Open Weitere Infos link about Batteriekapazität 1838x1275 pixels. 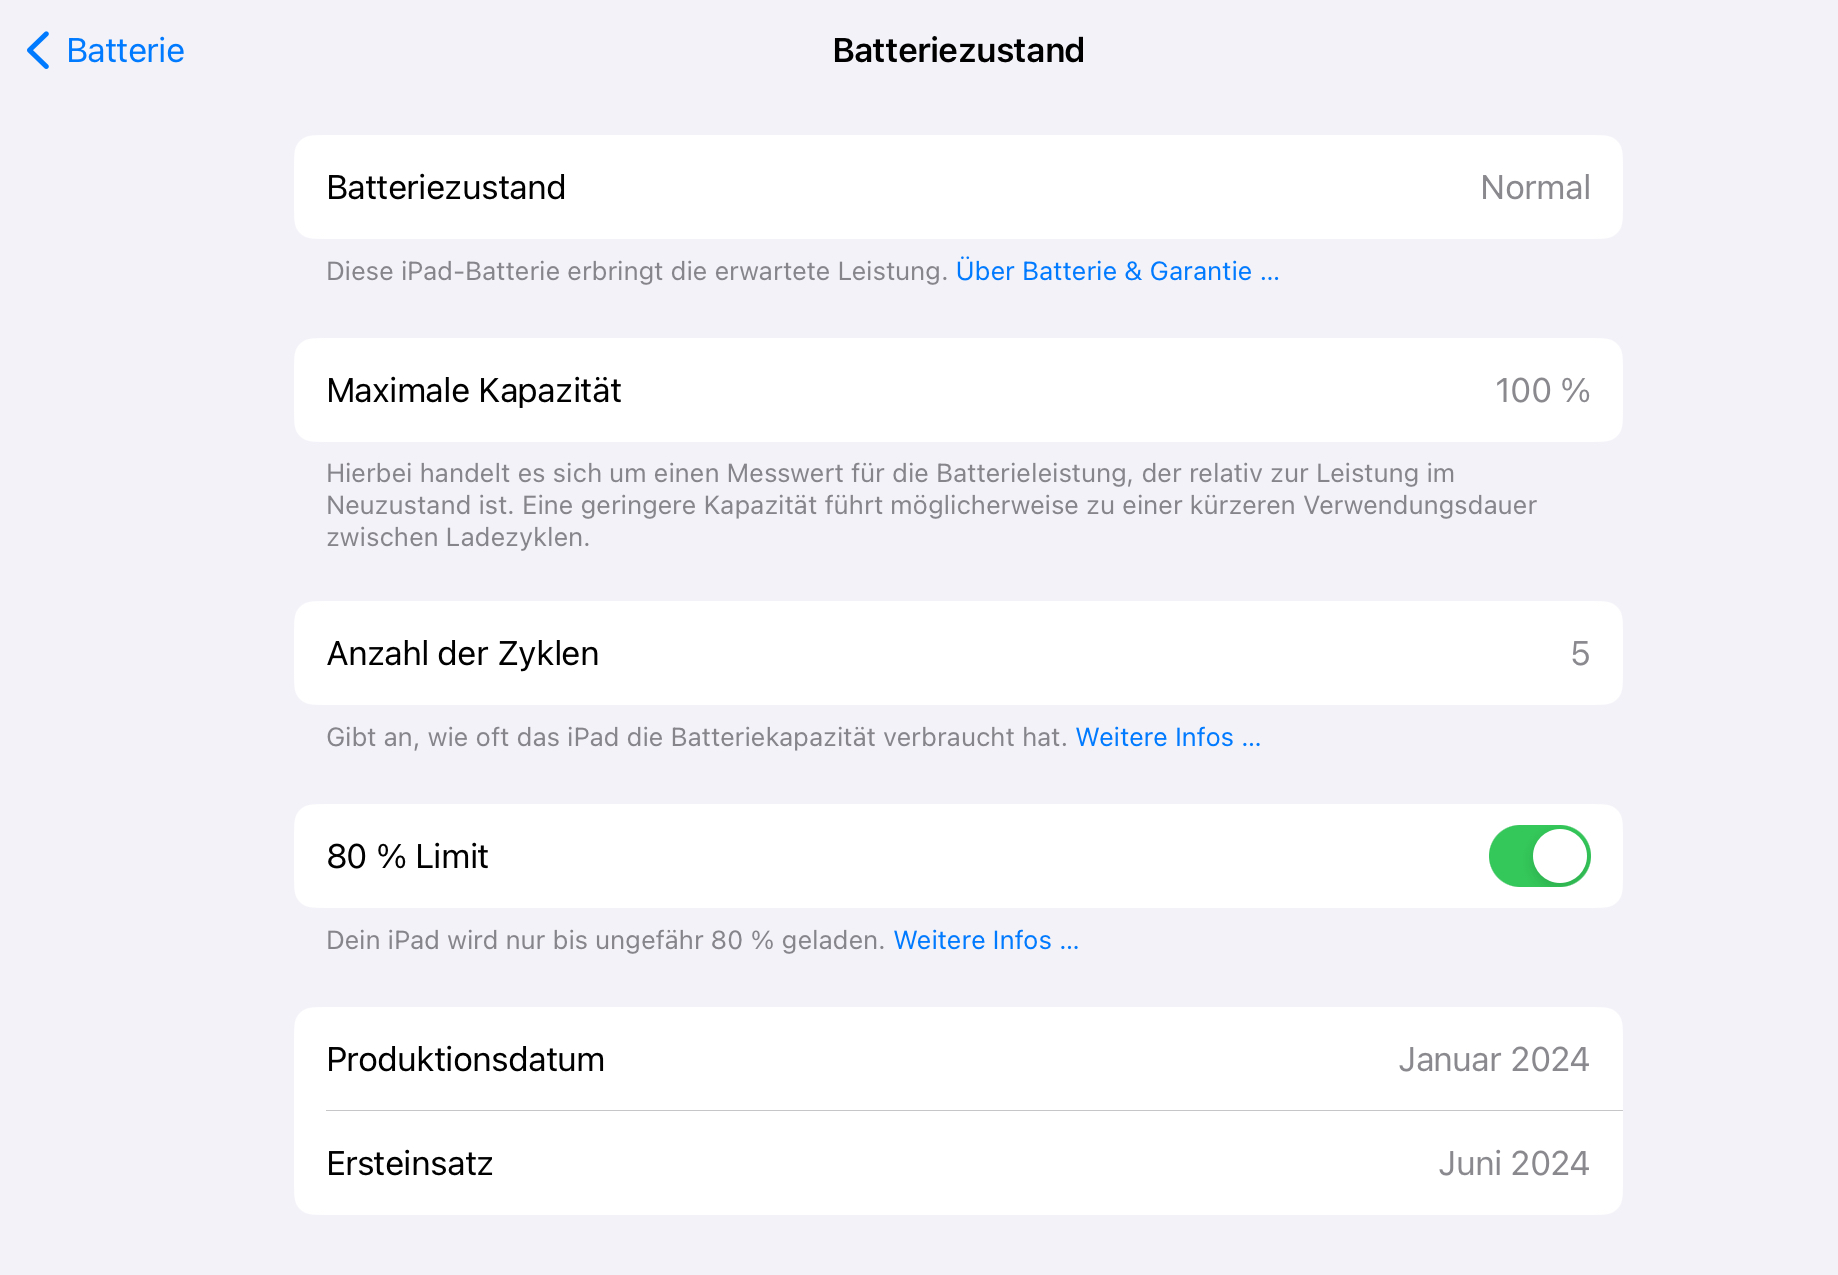[1167, 737]
